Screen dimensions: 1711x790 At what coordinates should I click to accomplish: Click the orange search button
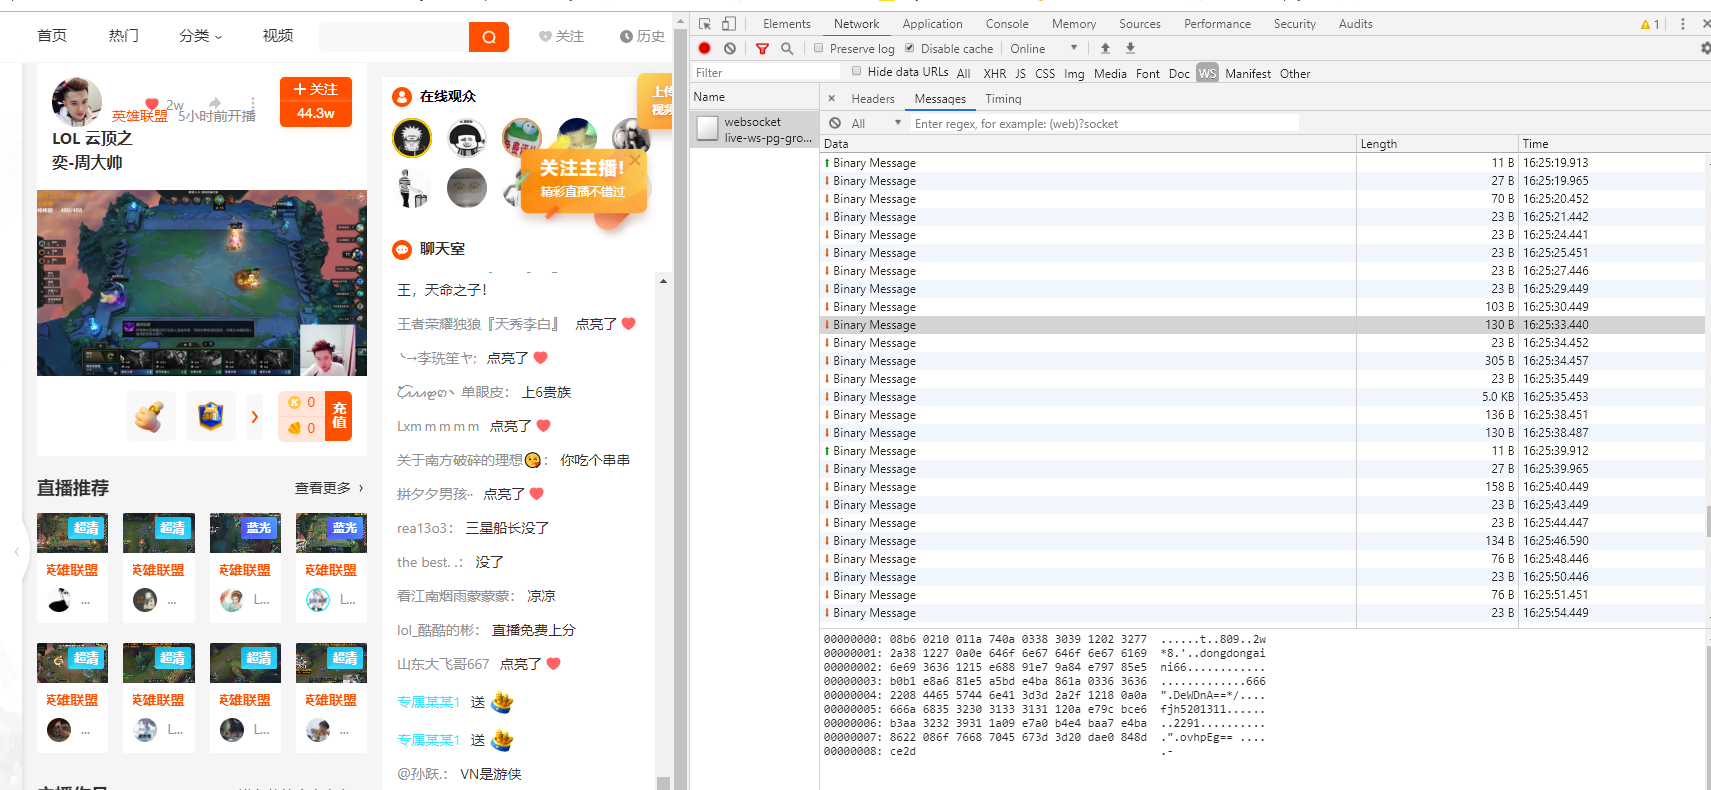[x=488, y=37]
